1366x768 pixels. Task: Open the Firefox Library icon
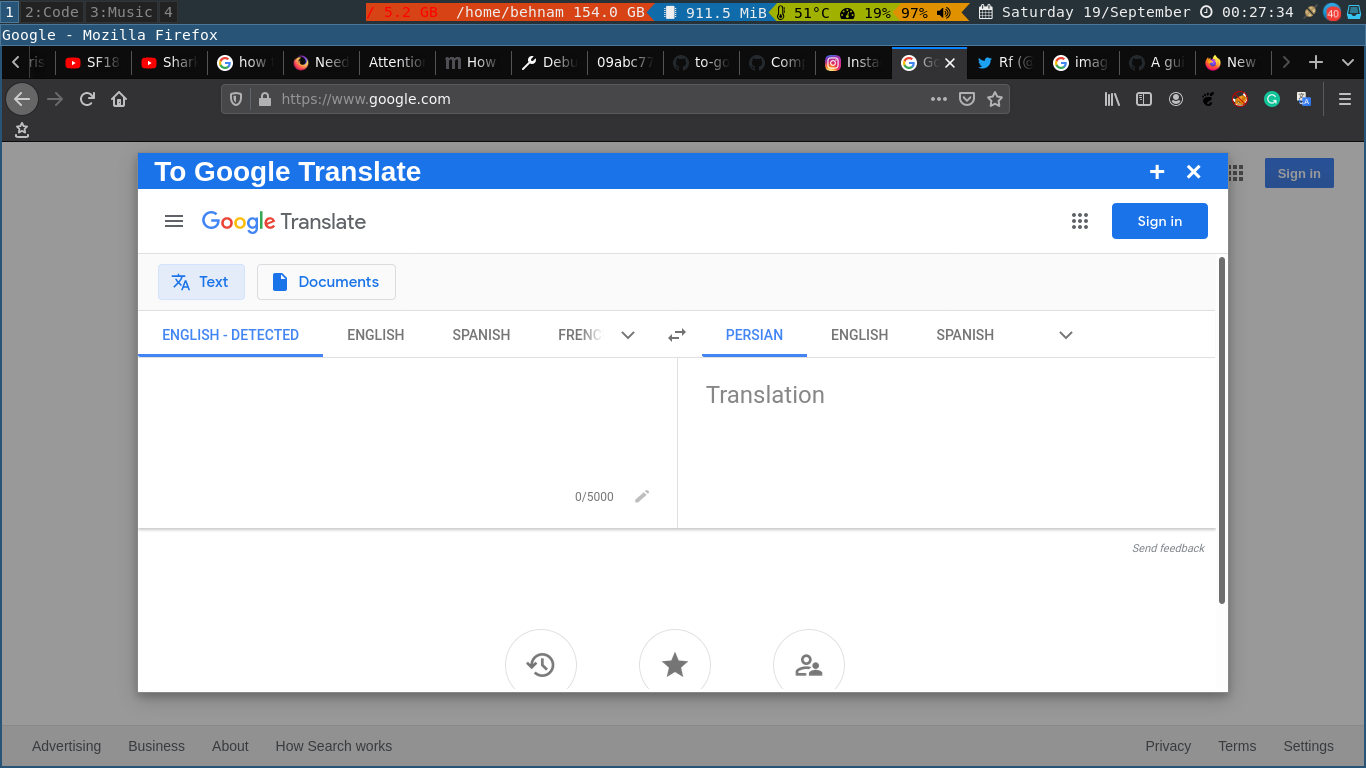[x=1112, y=99]
